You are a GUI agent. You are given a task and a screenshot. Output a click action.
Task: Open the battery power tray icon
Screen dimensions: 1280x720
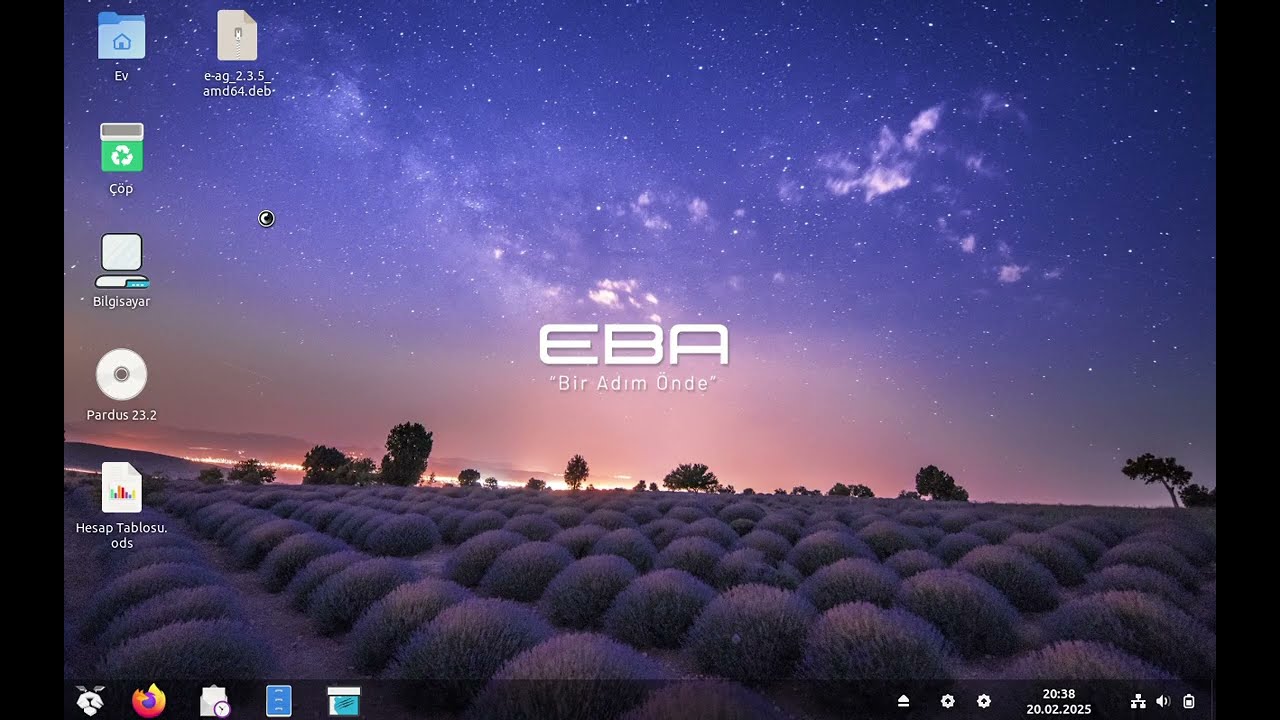click(1189, 701)
